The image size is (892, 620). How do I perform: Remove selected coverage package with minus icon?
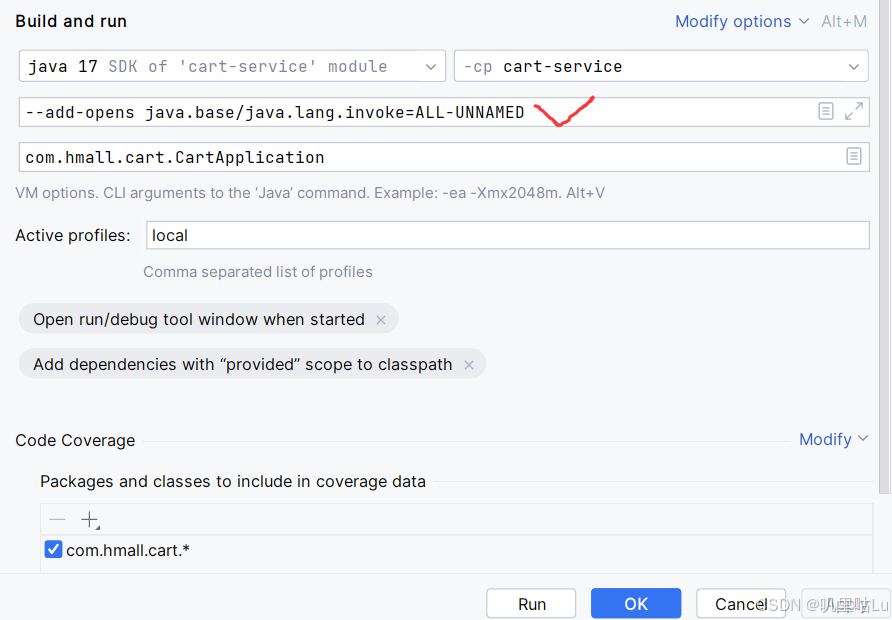pyautogui.click(x=57, y=519)
